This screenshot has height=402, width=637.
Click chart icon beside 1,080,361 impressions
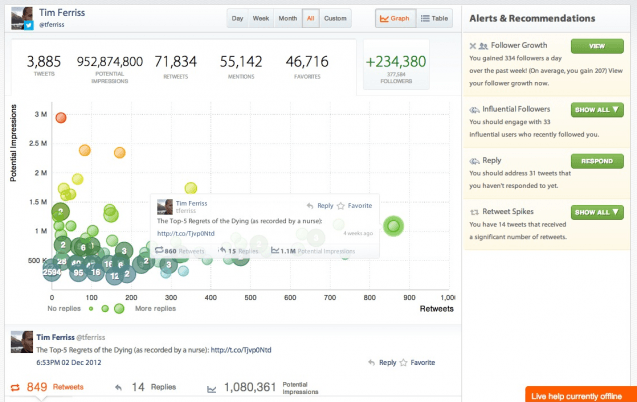click(212, 389)
